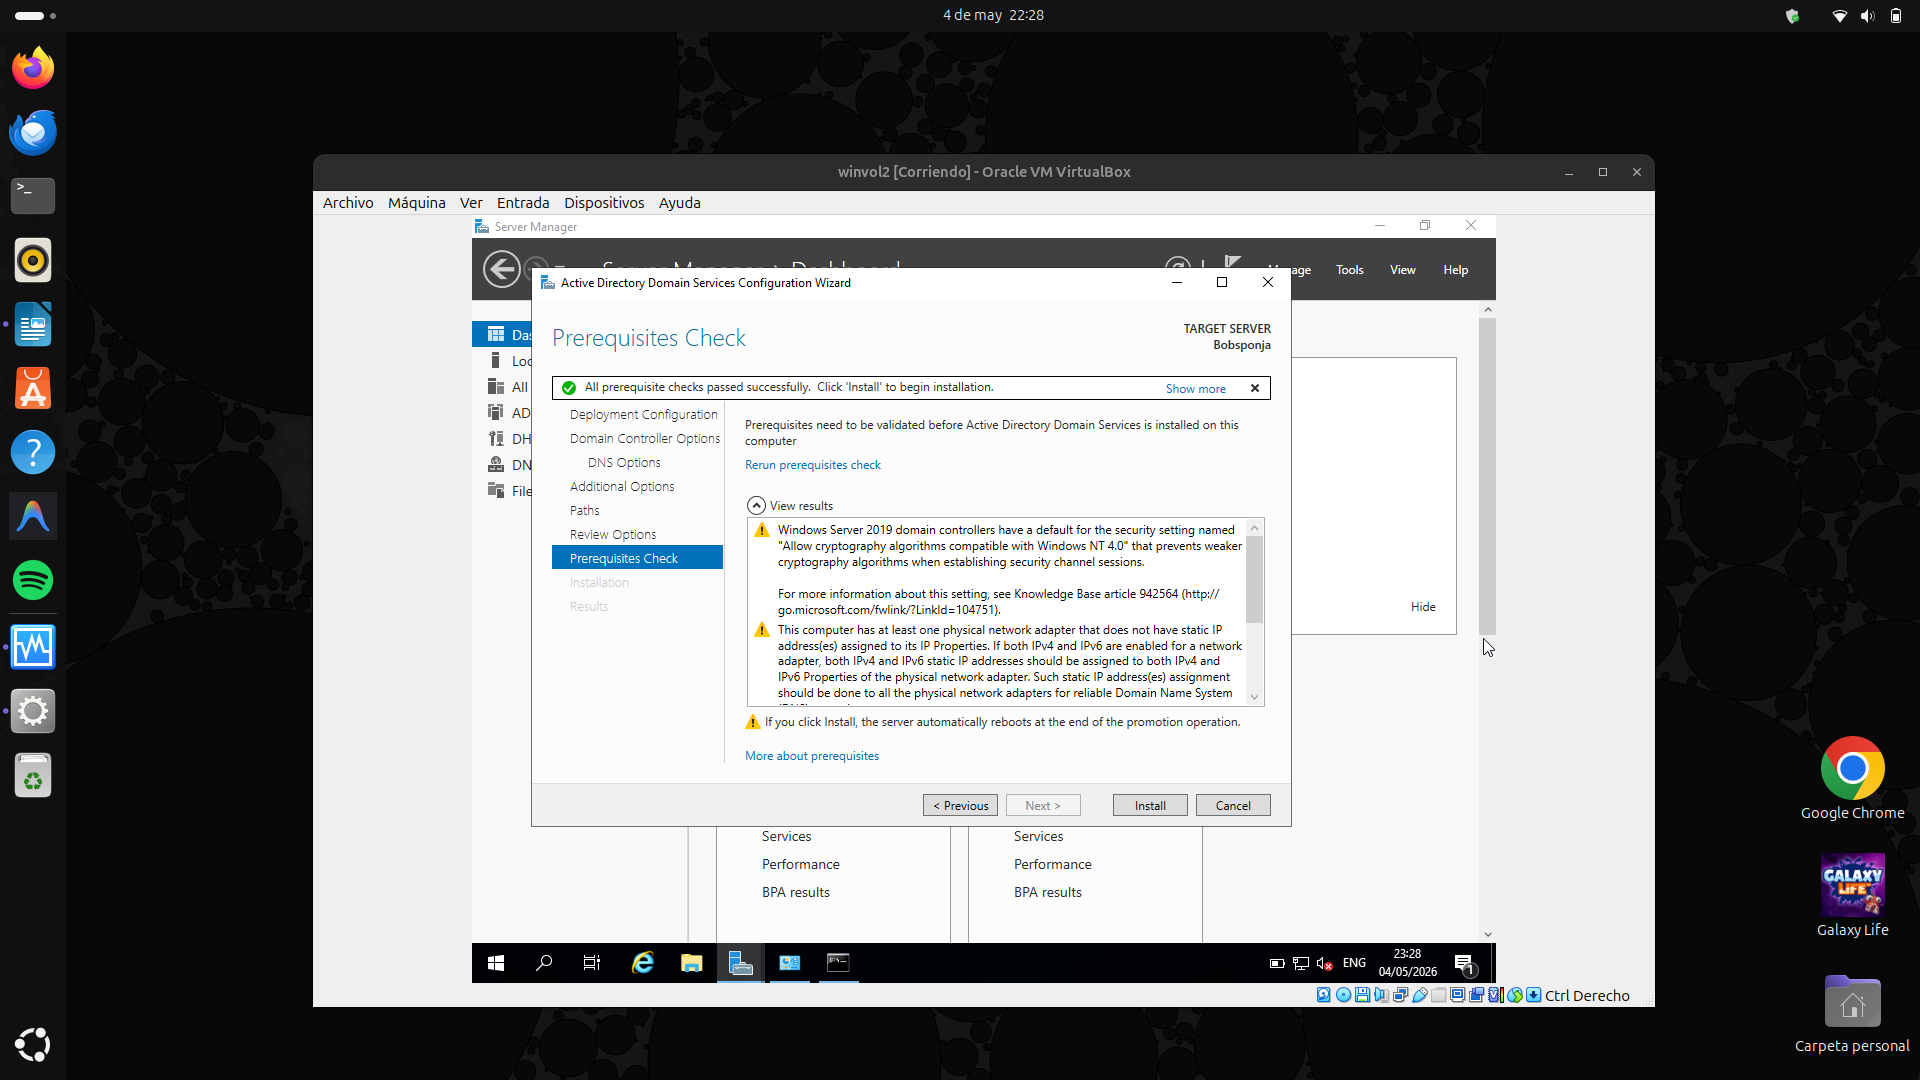This screenshot has height=1080, width=1920.
Task: Click Hide in the Server Manager dashboard
Action: pyautogui.click(x=1423, y=607)
